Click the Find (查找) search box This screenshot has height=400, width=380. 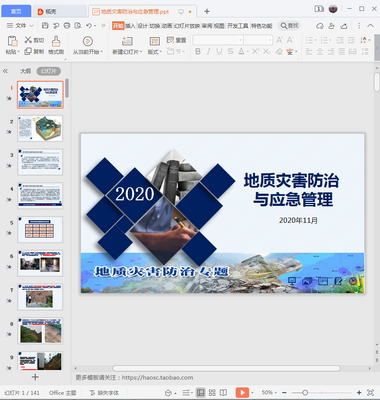pos(289,26)
